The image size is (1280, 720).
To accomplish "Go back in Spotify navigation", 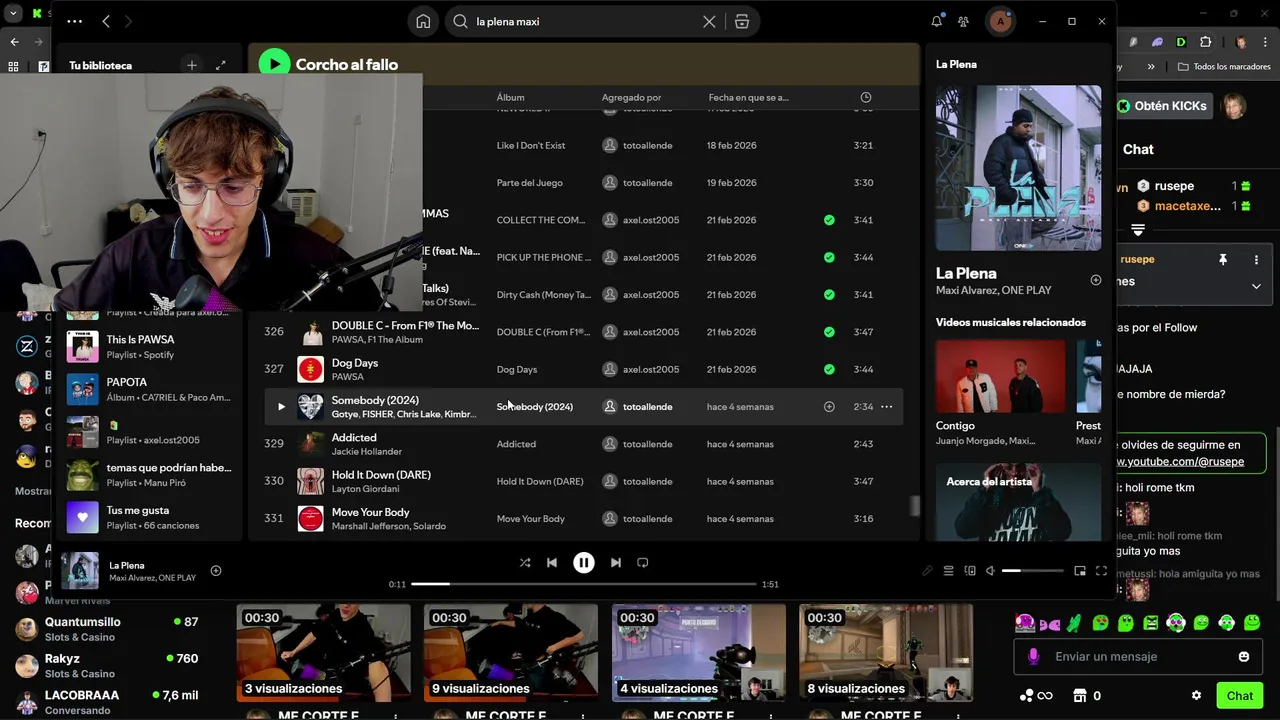I will [106, 21].
